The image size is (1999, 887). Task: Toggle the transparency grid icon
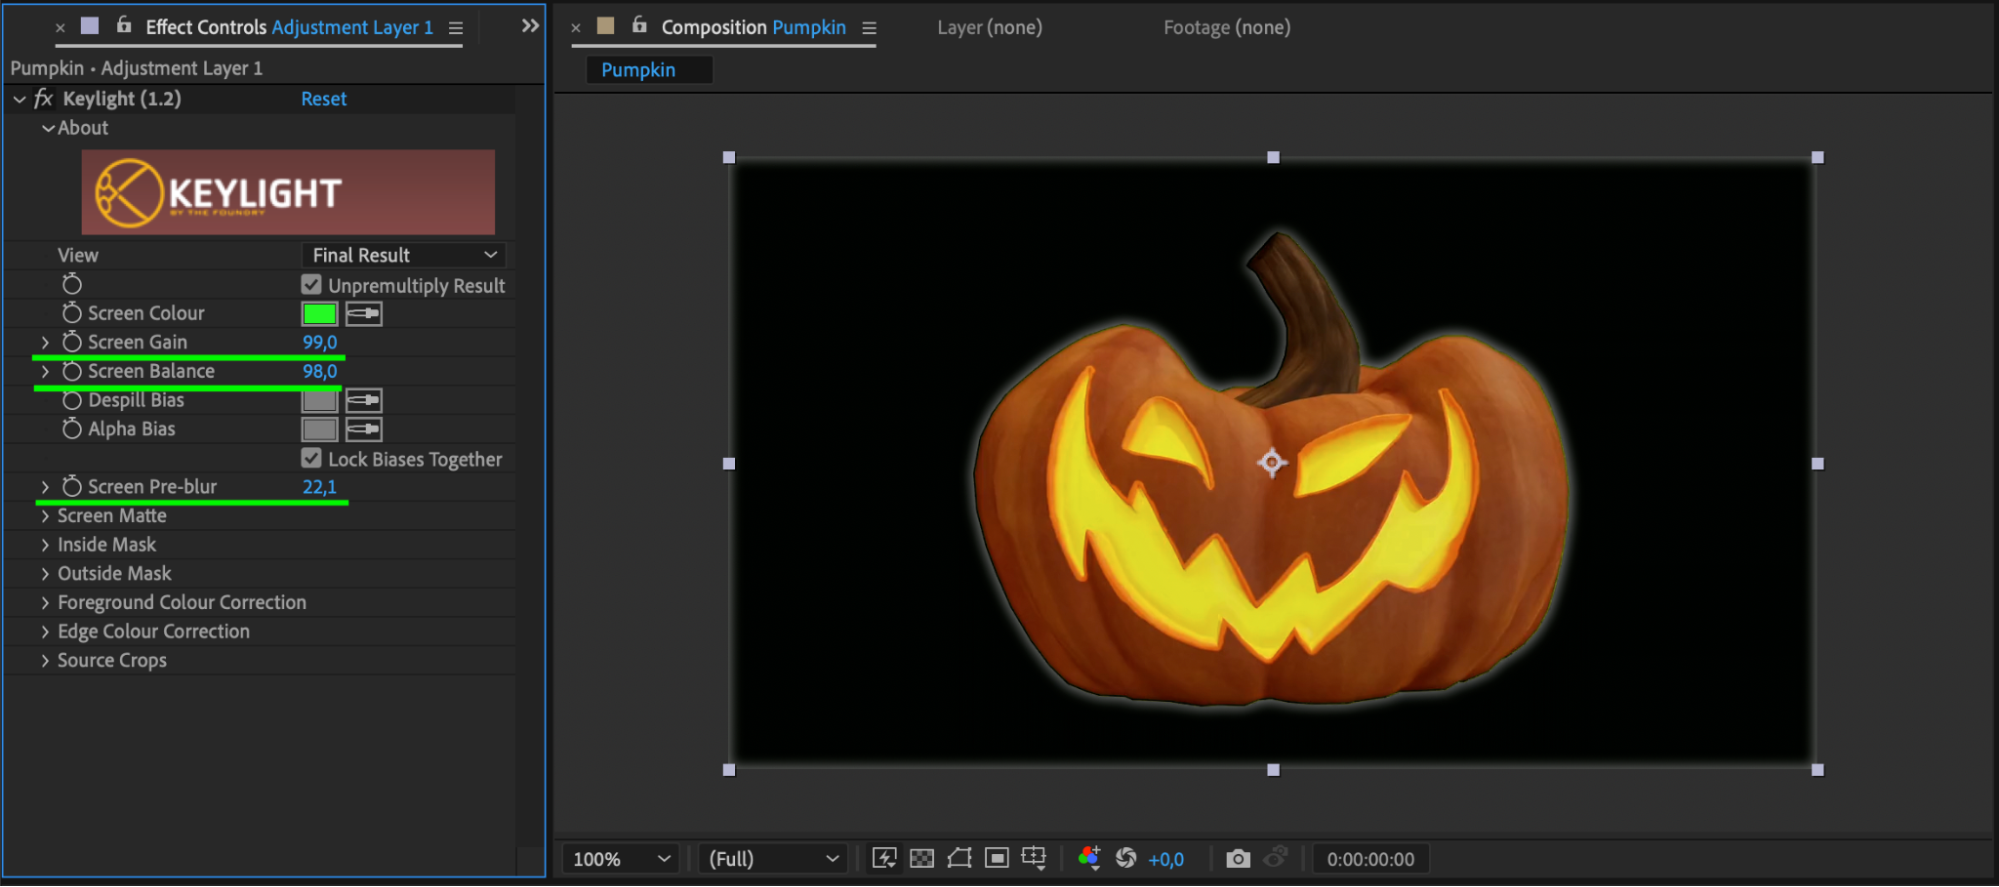(x=922, y=858)
